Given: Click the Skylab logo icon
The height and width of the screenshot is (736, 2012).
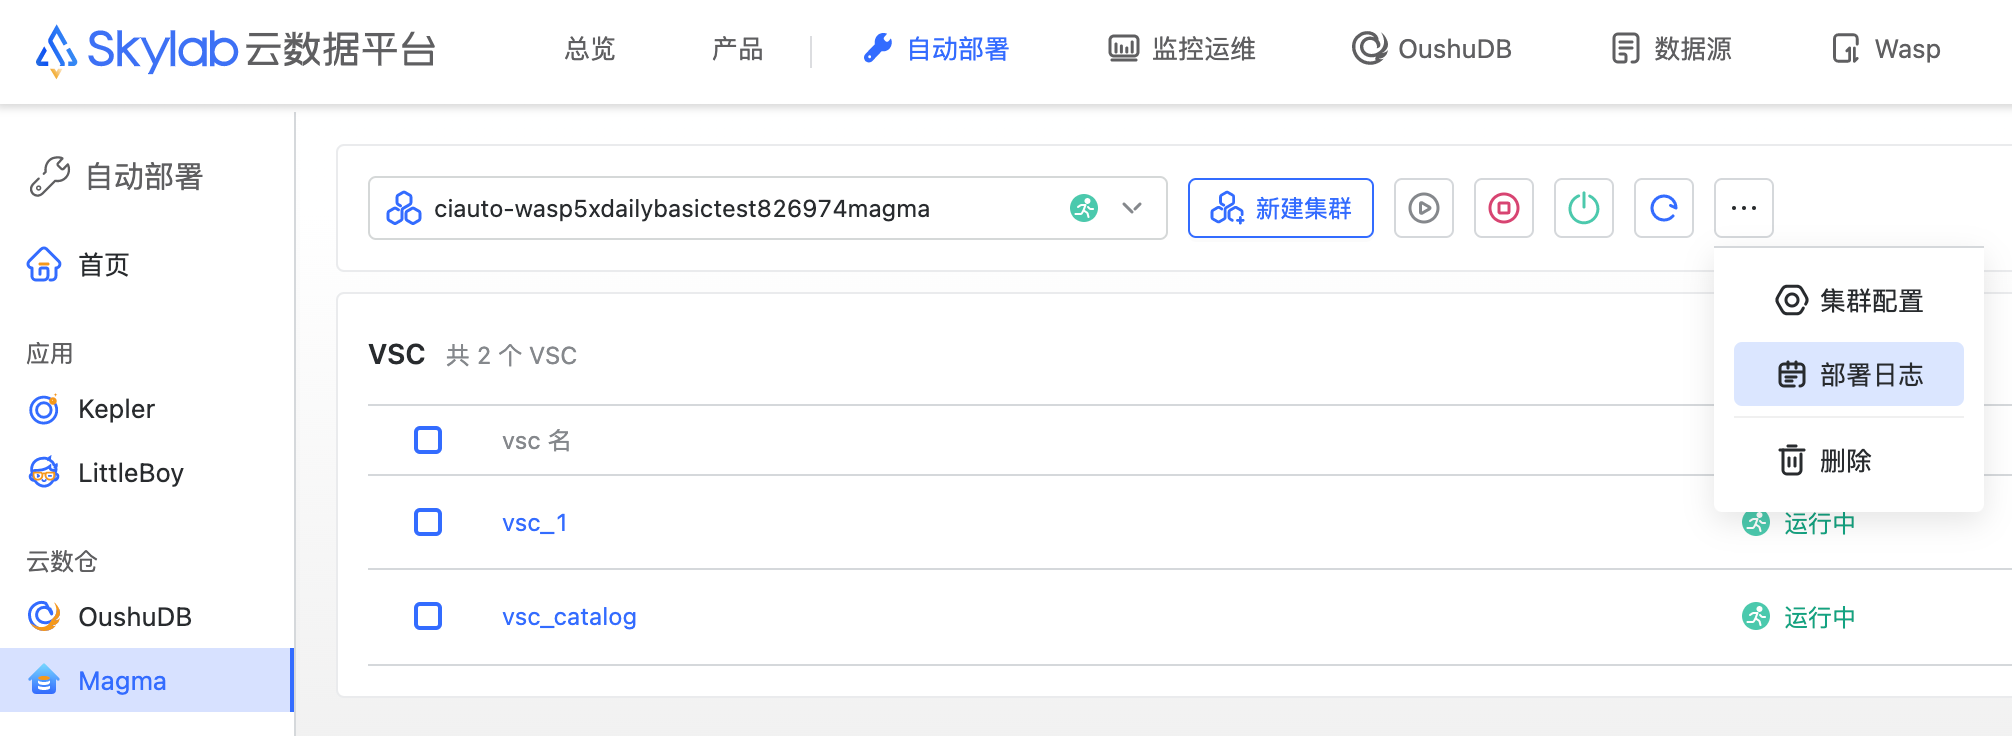Looking at the screenshot, I should (56, 50).
